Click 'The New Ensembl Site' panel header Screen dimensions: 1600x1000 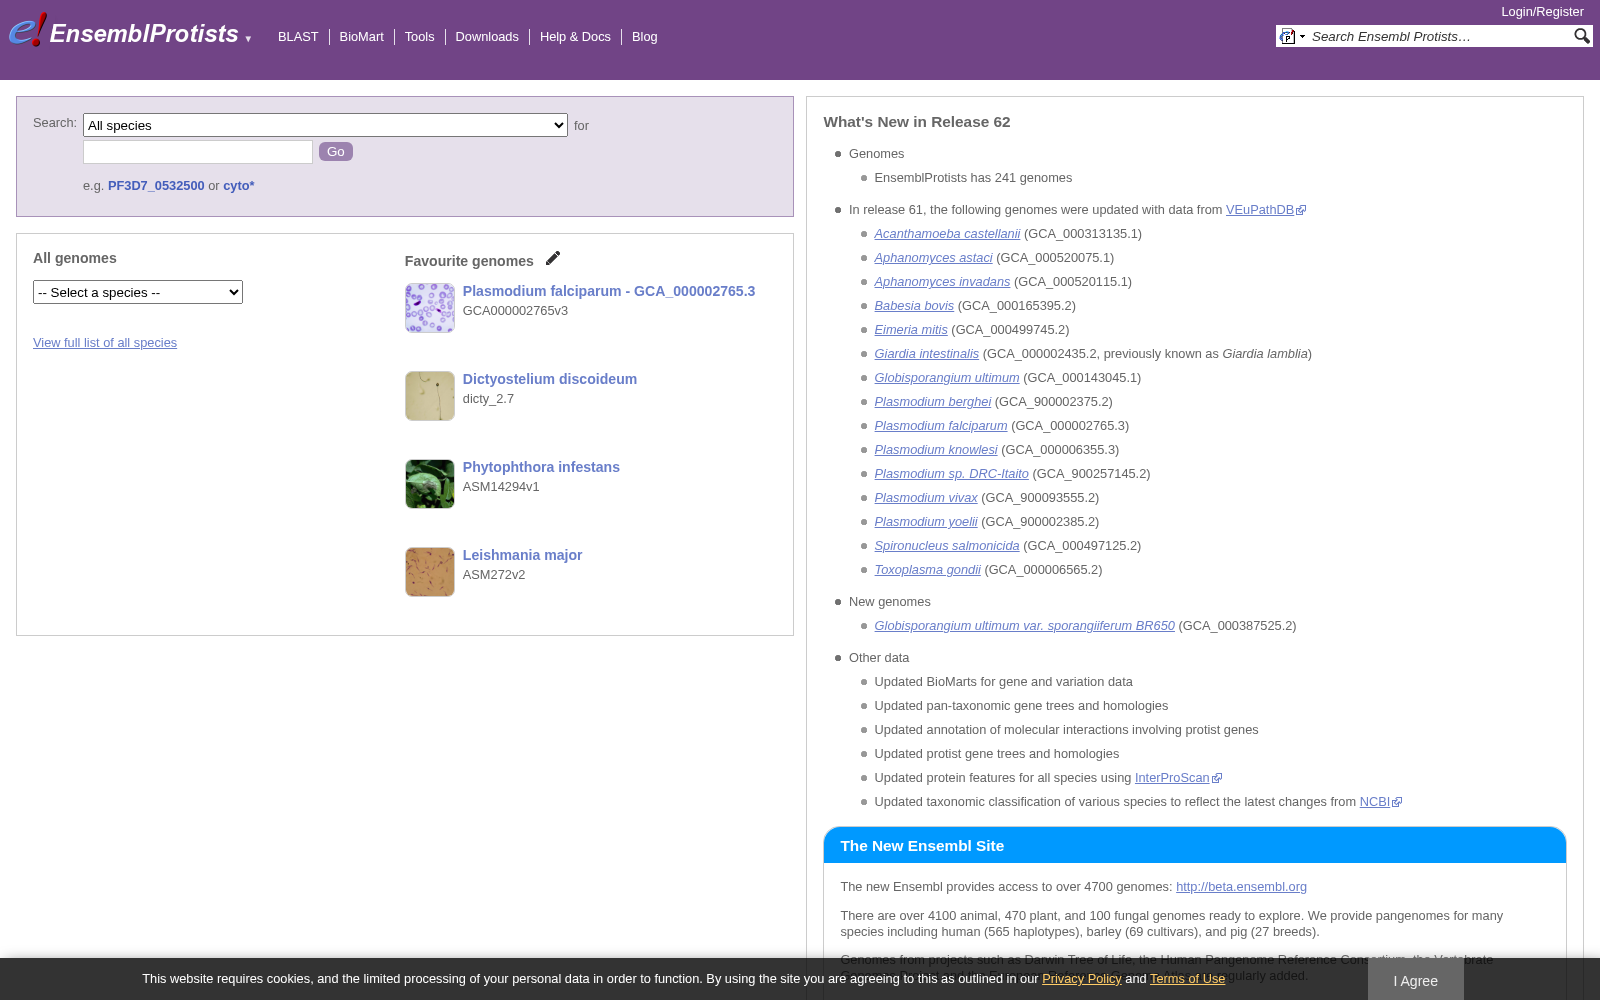point(1195,846)
